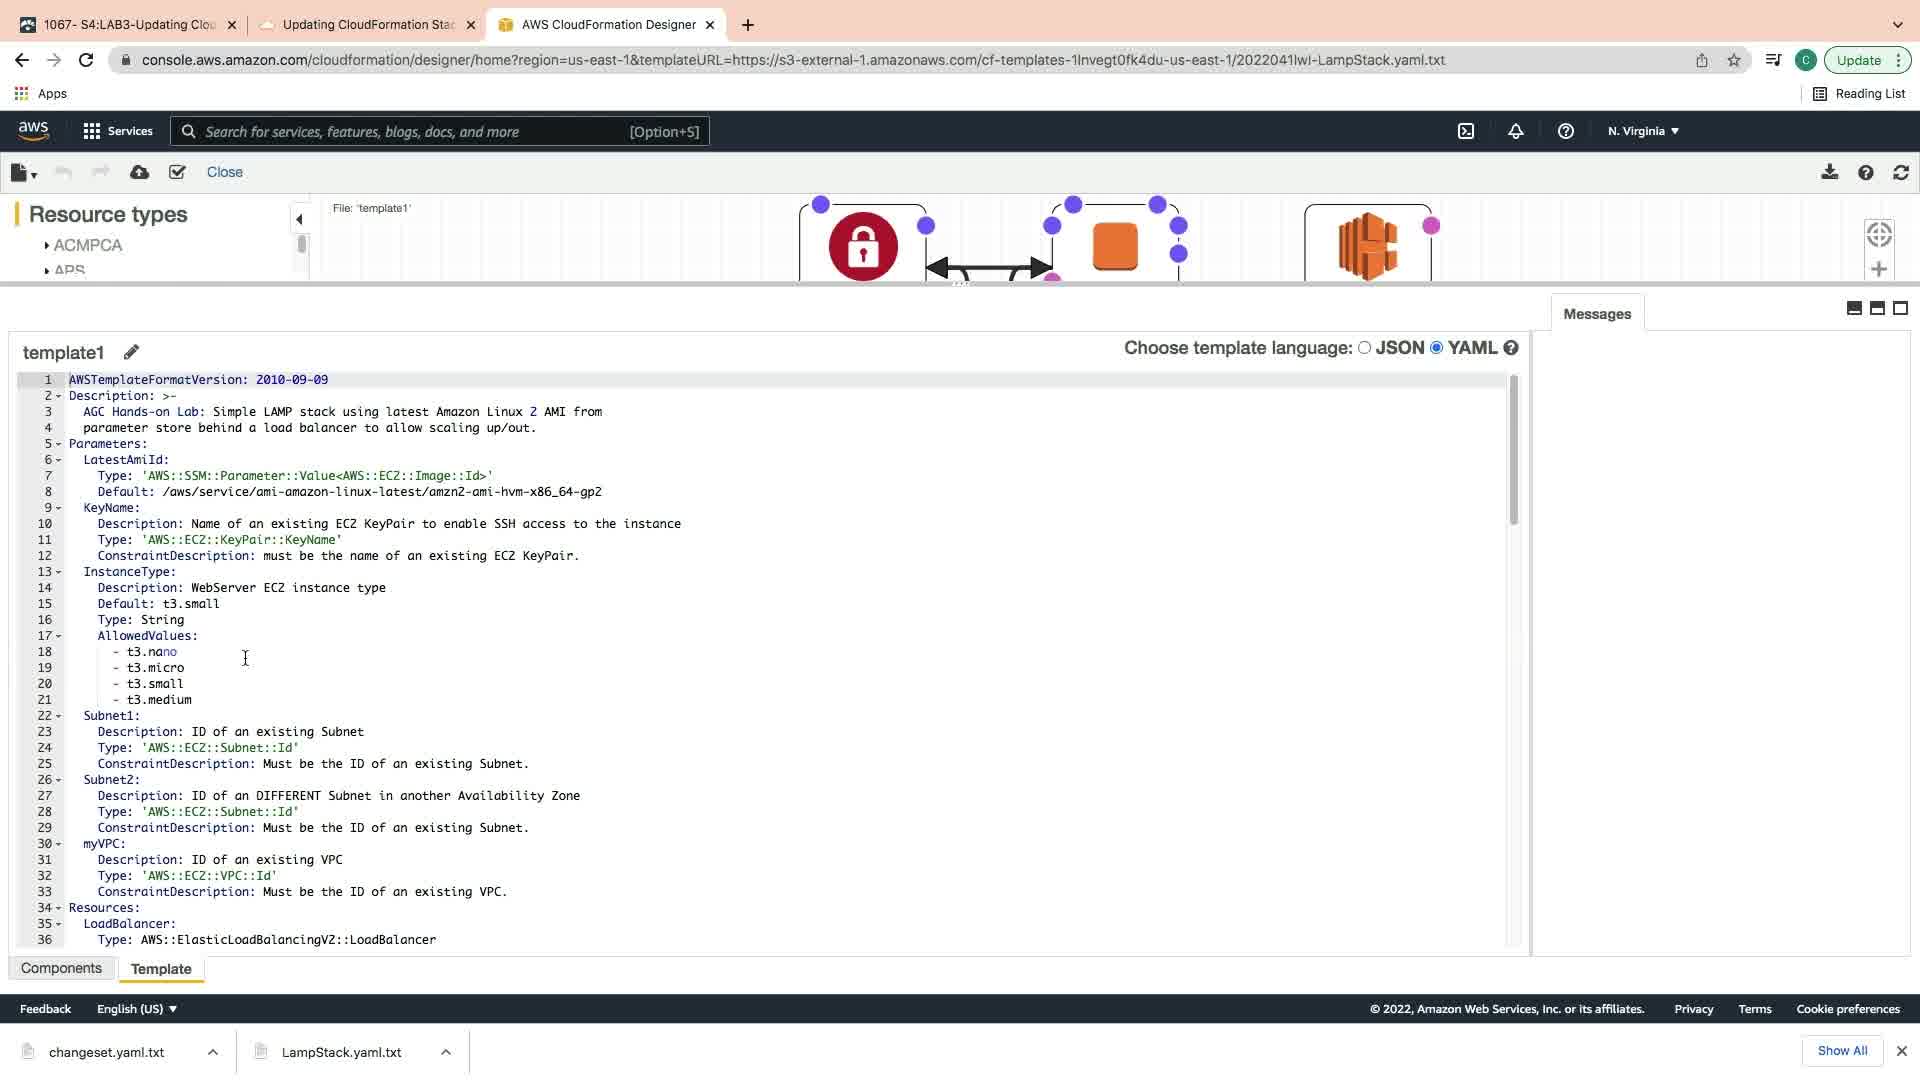The height and width of the screenshot is (1080, 1920).
Task: Click the Create stack cloud upload icon
Action: 140,173
